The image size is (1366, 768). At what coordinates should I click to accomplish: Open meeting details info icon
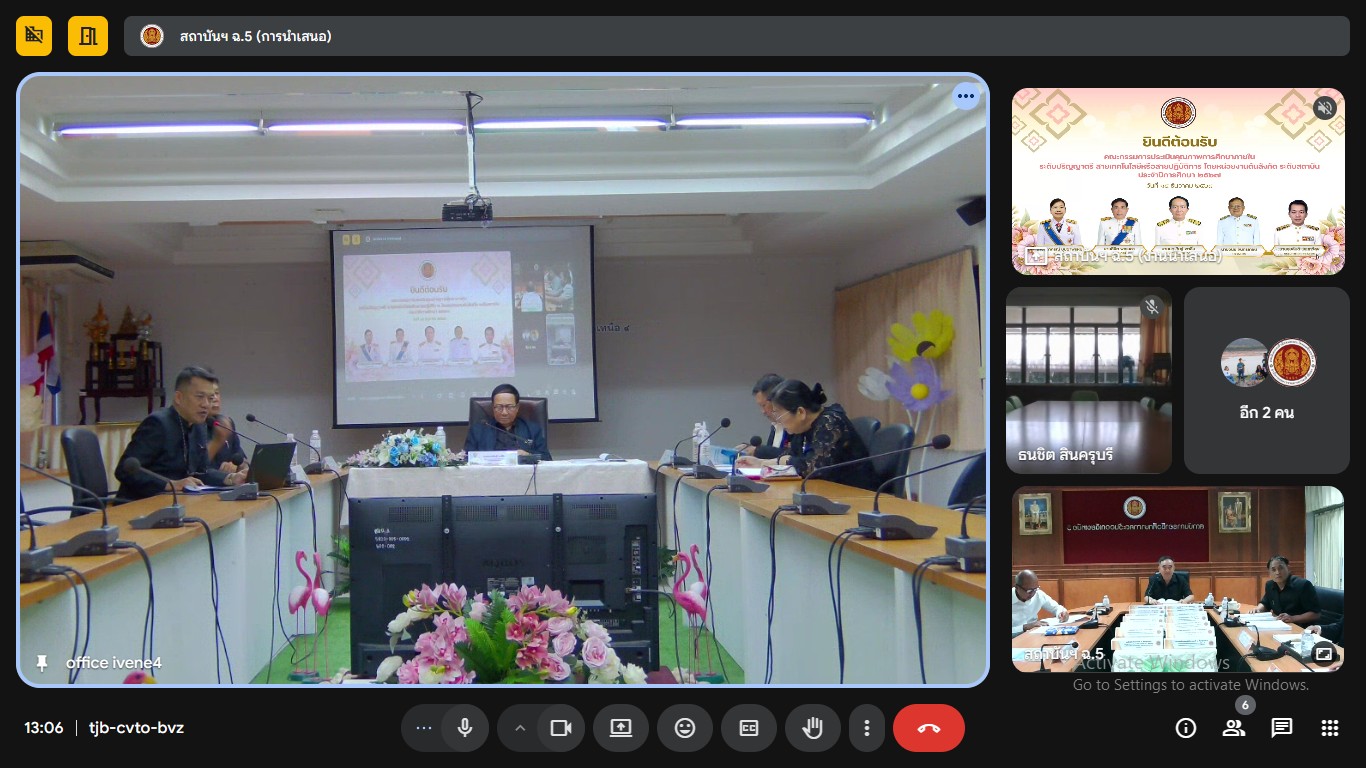tap(1186, 728)
